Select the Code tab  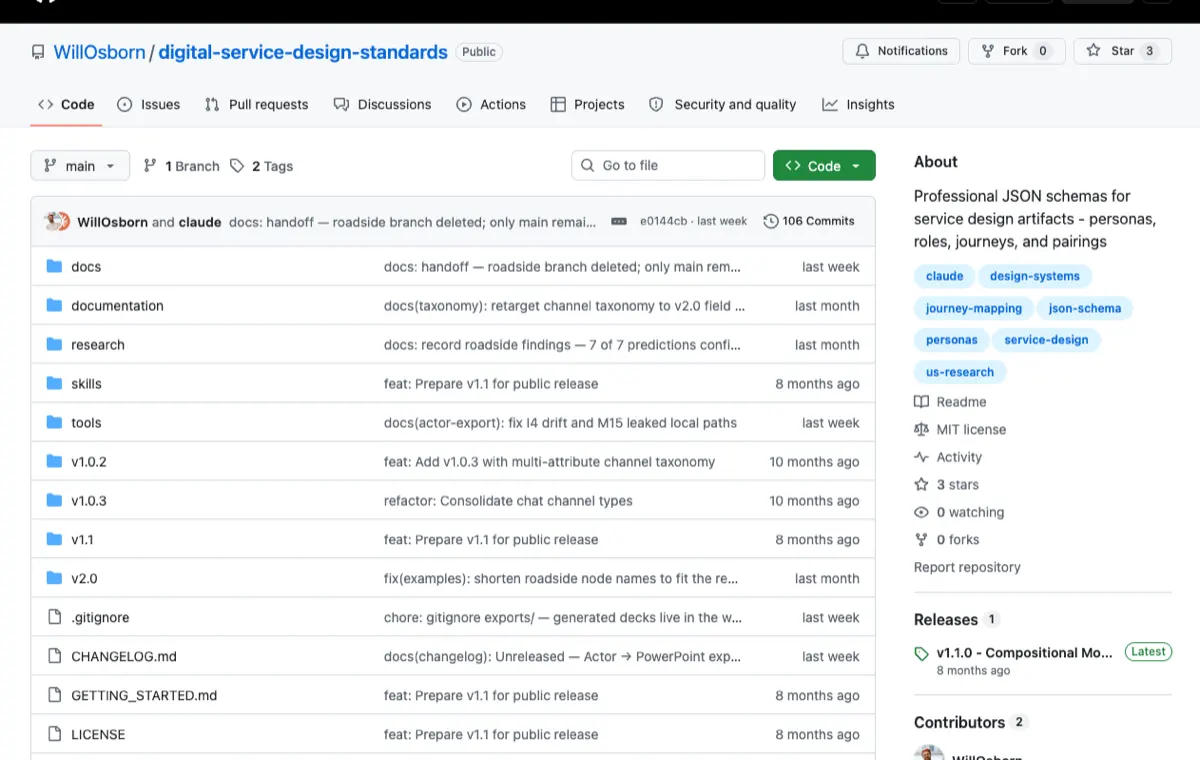(66, 104)
